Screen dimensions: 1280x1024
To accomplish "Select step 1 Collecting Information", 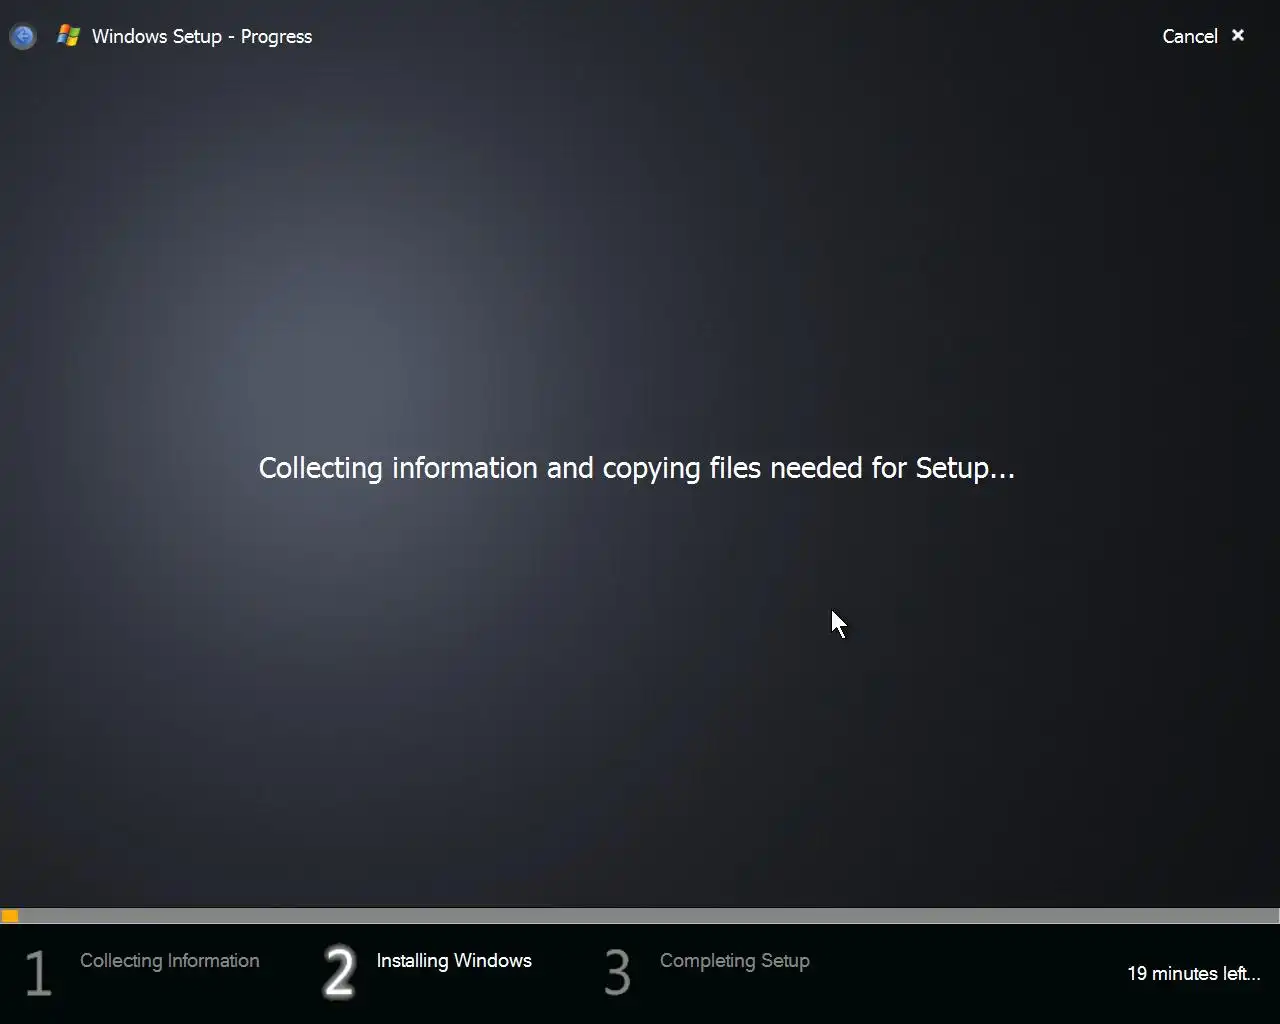I will [x=142, y=971].
